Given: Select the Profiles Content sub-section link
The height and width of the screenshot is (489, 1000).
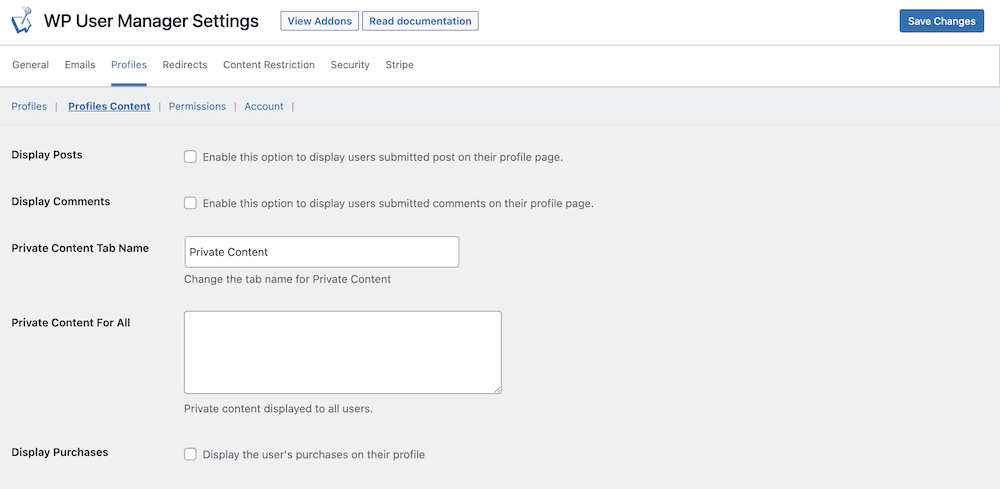Looking at the screenshot, I should pos(109,106).
